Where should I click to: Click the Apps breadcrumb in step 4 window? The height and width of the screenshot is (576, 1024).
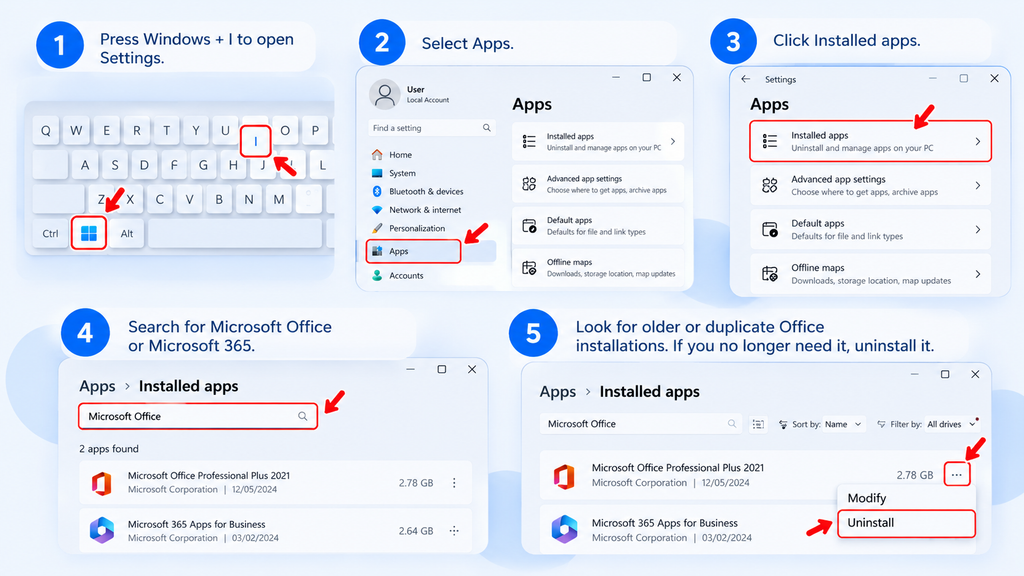(97, 387)
